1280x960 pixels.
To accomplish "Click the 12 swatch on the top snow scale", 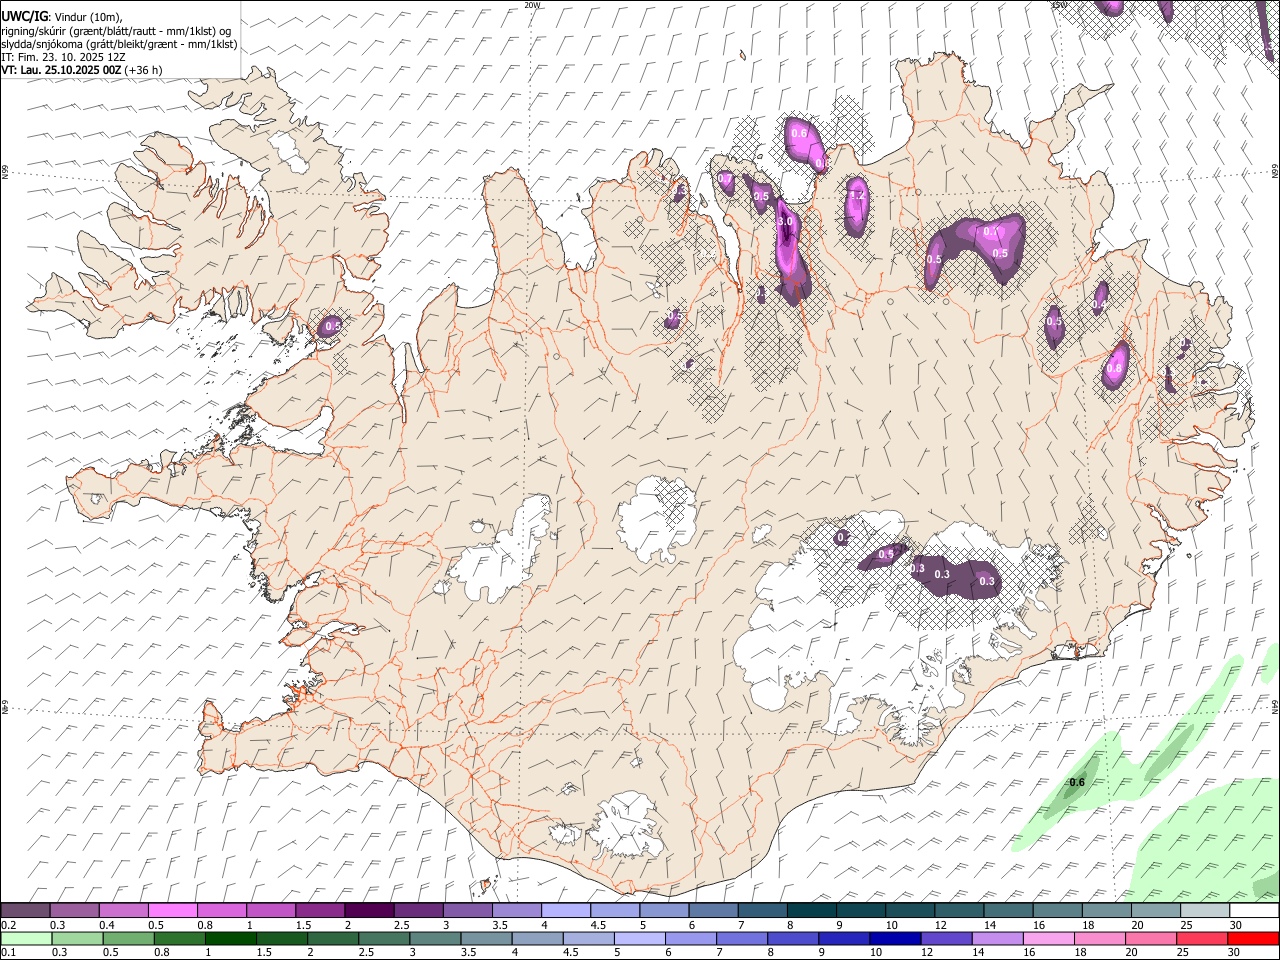I will [x=959, y=910].
